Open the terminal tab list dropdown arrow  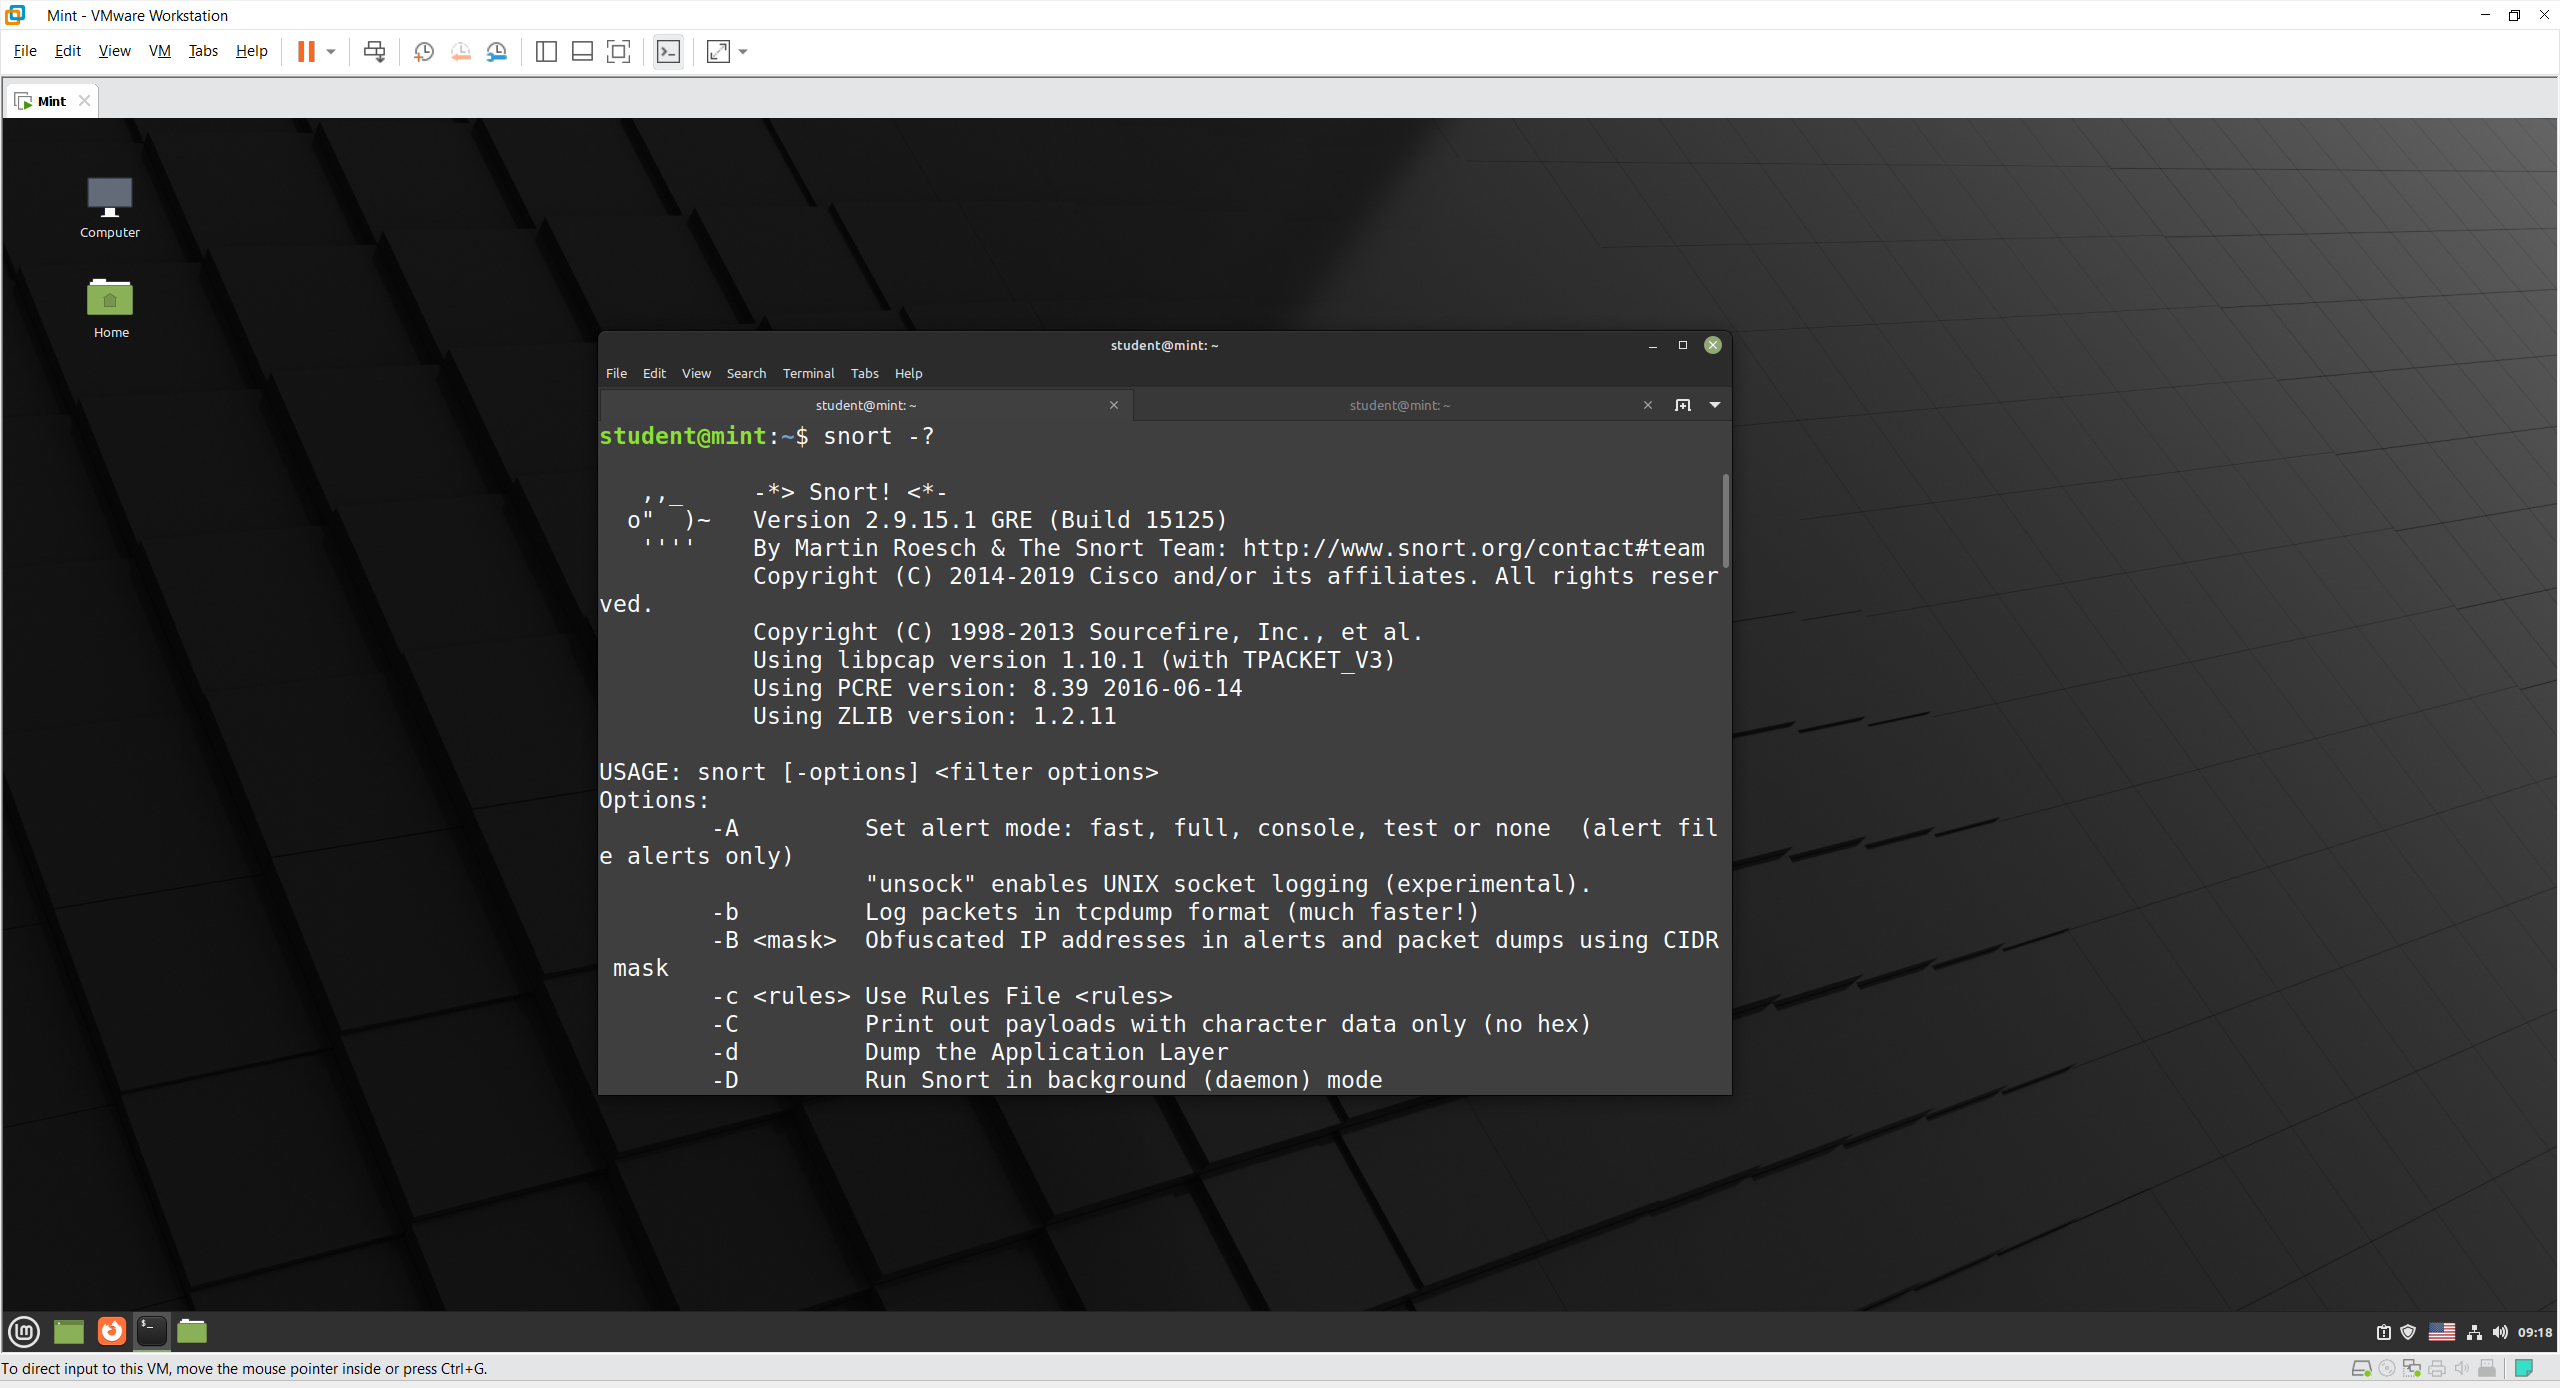tap(1715, 405)
